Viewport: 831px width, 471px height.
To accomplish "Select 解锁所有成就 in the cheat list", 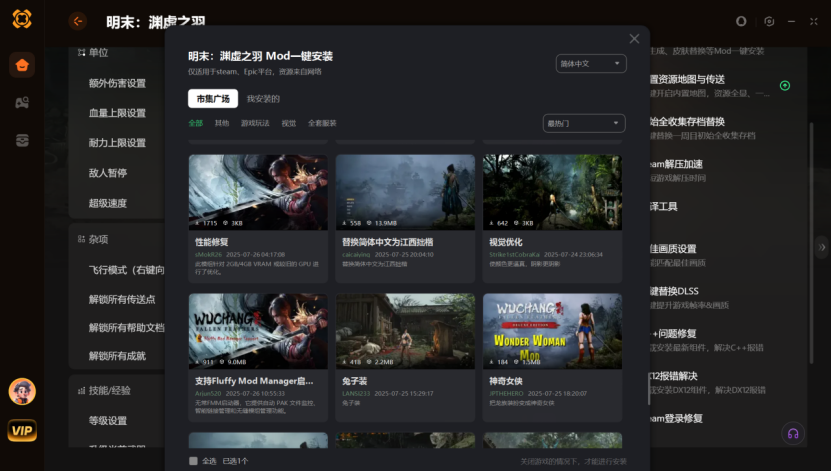I will pyautogui.click(x=117, y=356).
